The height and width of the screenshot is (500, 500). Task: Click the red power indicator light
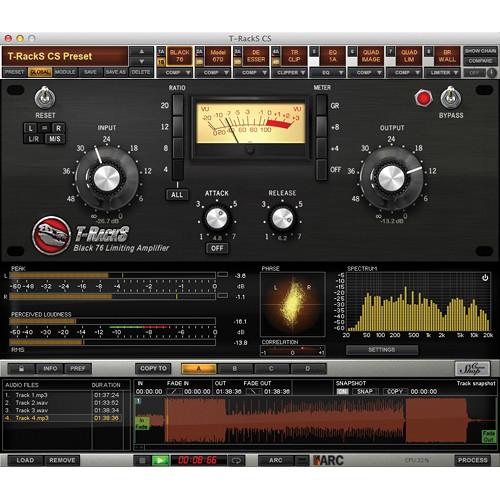coord(423,99)
